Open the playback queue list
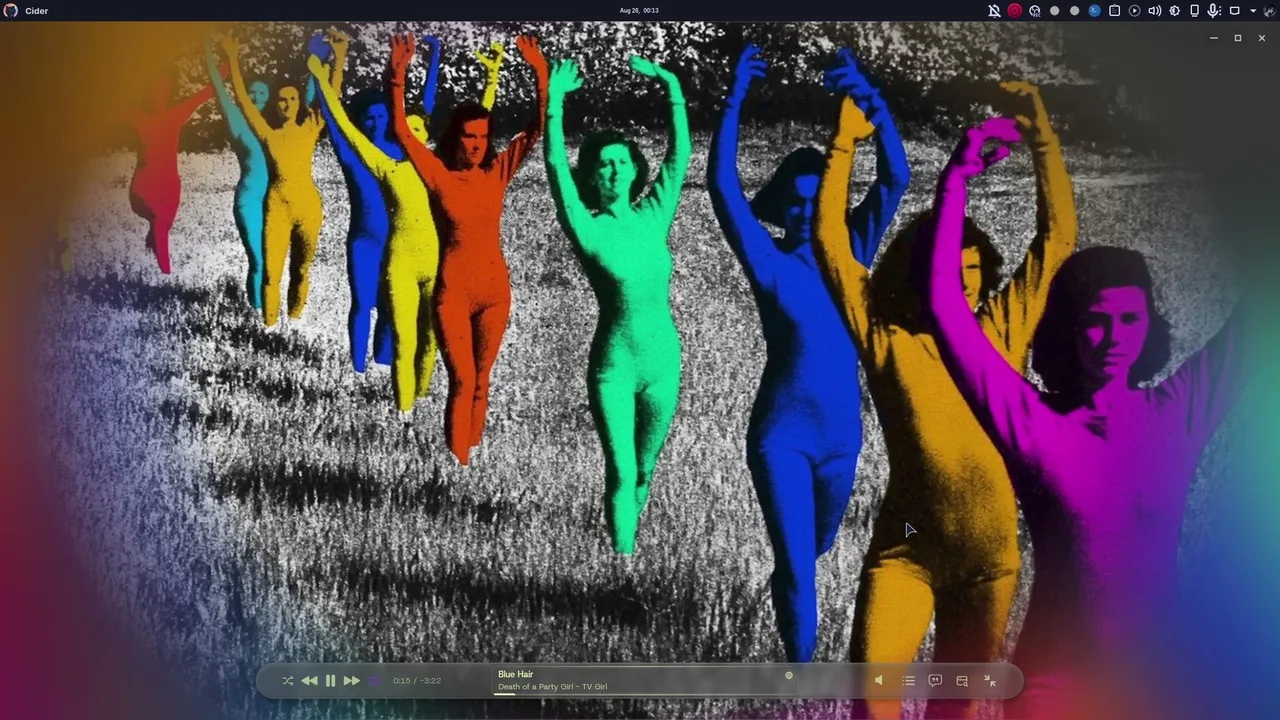 (x=908, y=681)
